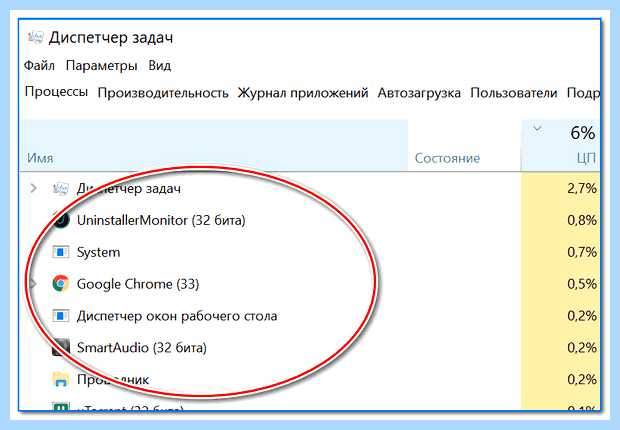The image size is (620, 430).
Task: Expand the Google Chrome (33) group
Action: coord(34,284)
